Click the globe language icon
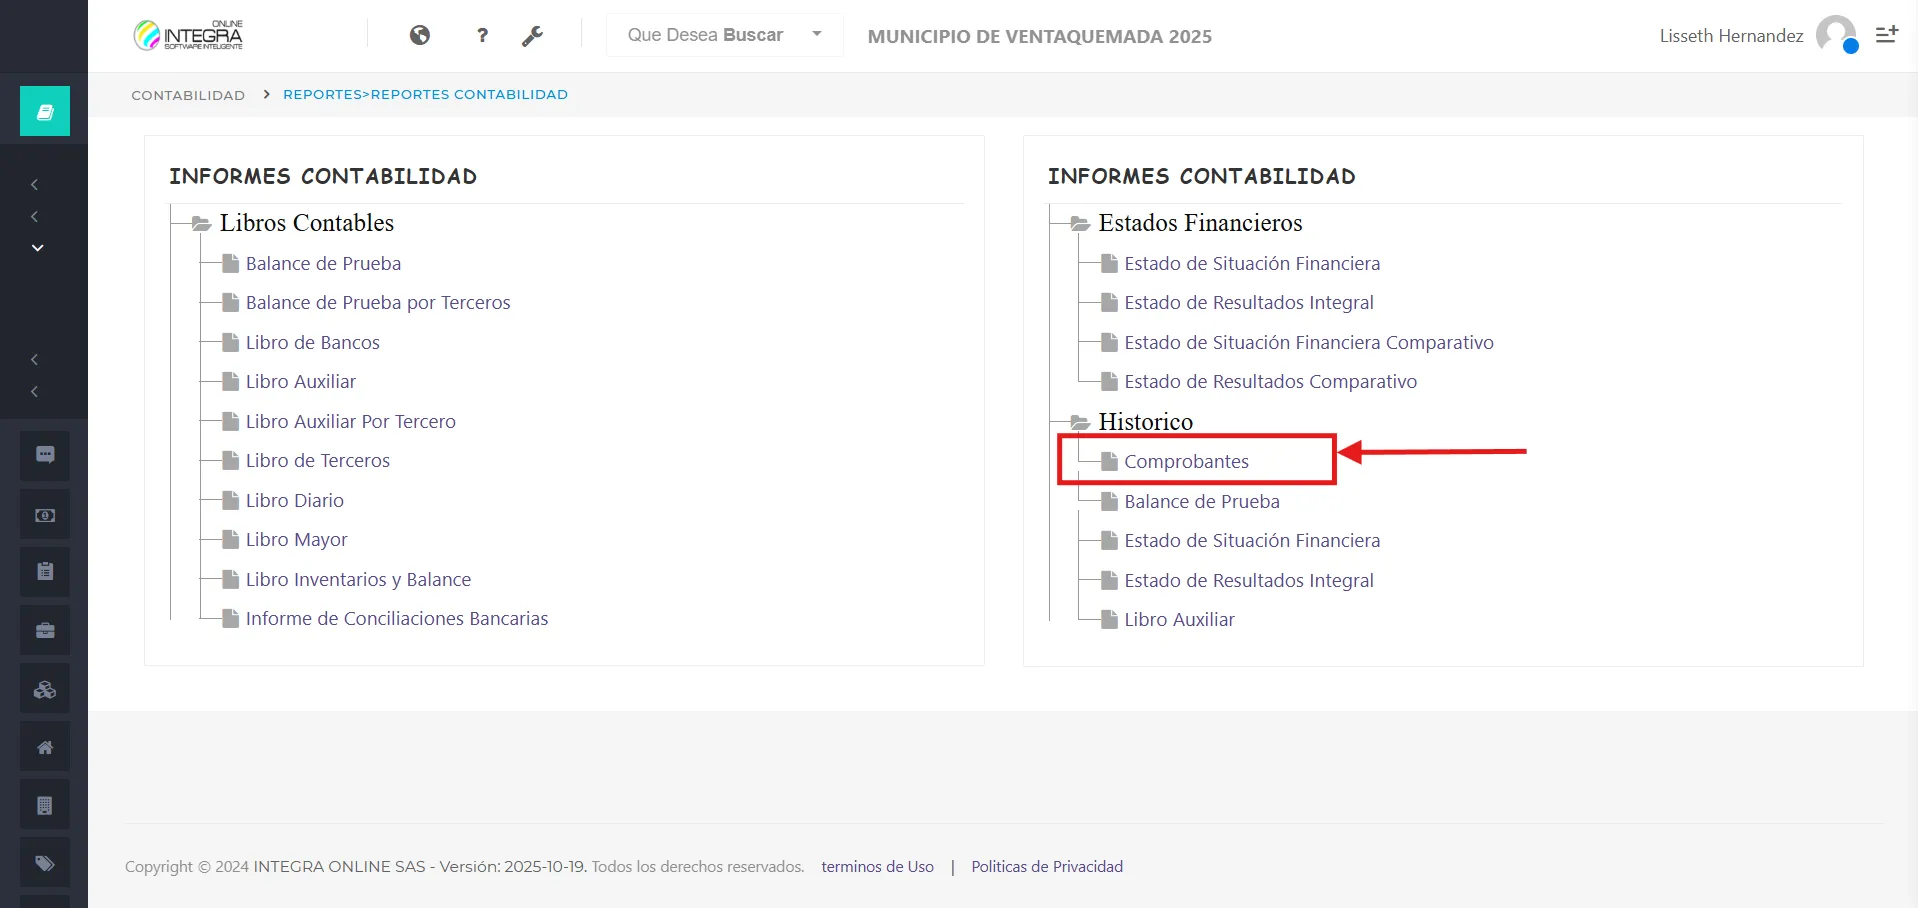1918x908 pixels. point(420,35)
